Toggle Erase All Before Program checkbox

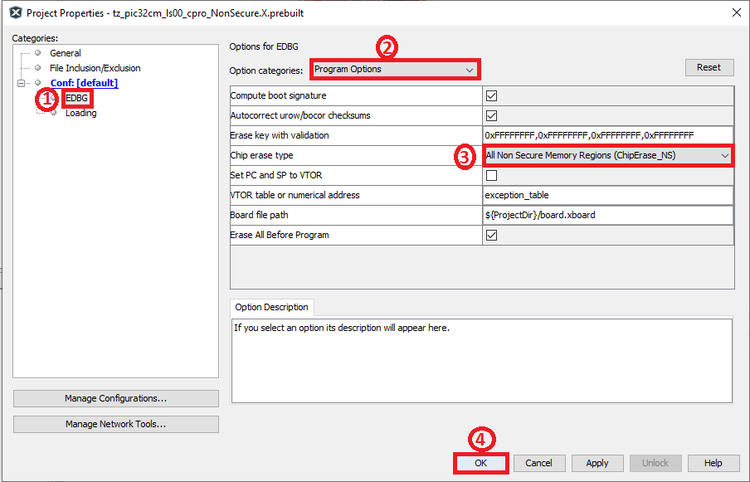point(491,235)
